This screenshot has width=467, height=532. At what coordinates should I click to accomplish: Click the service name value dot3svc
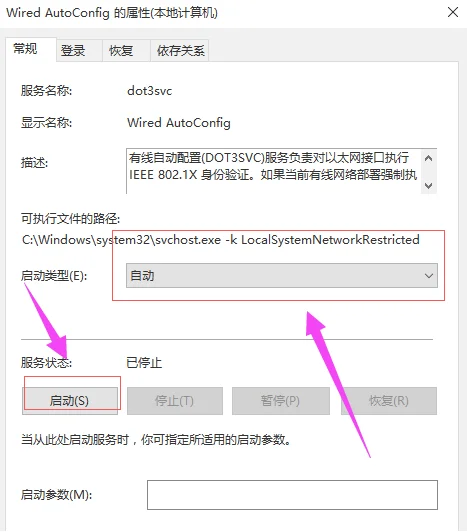coord(150,91)
